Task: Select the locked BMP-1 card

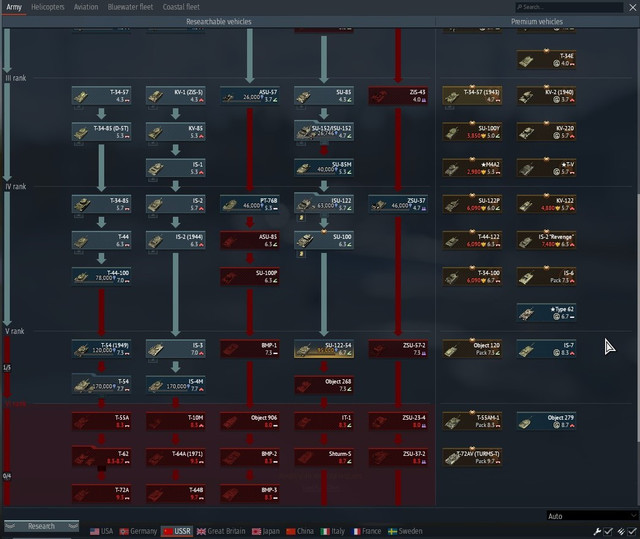Action: [250, 349]
